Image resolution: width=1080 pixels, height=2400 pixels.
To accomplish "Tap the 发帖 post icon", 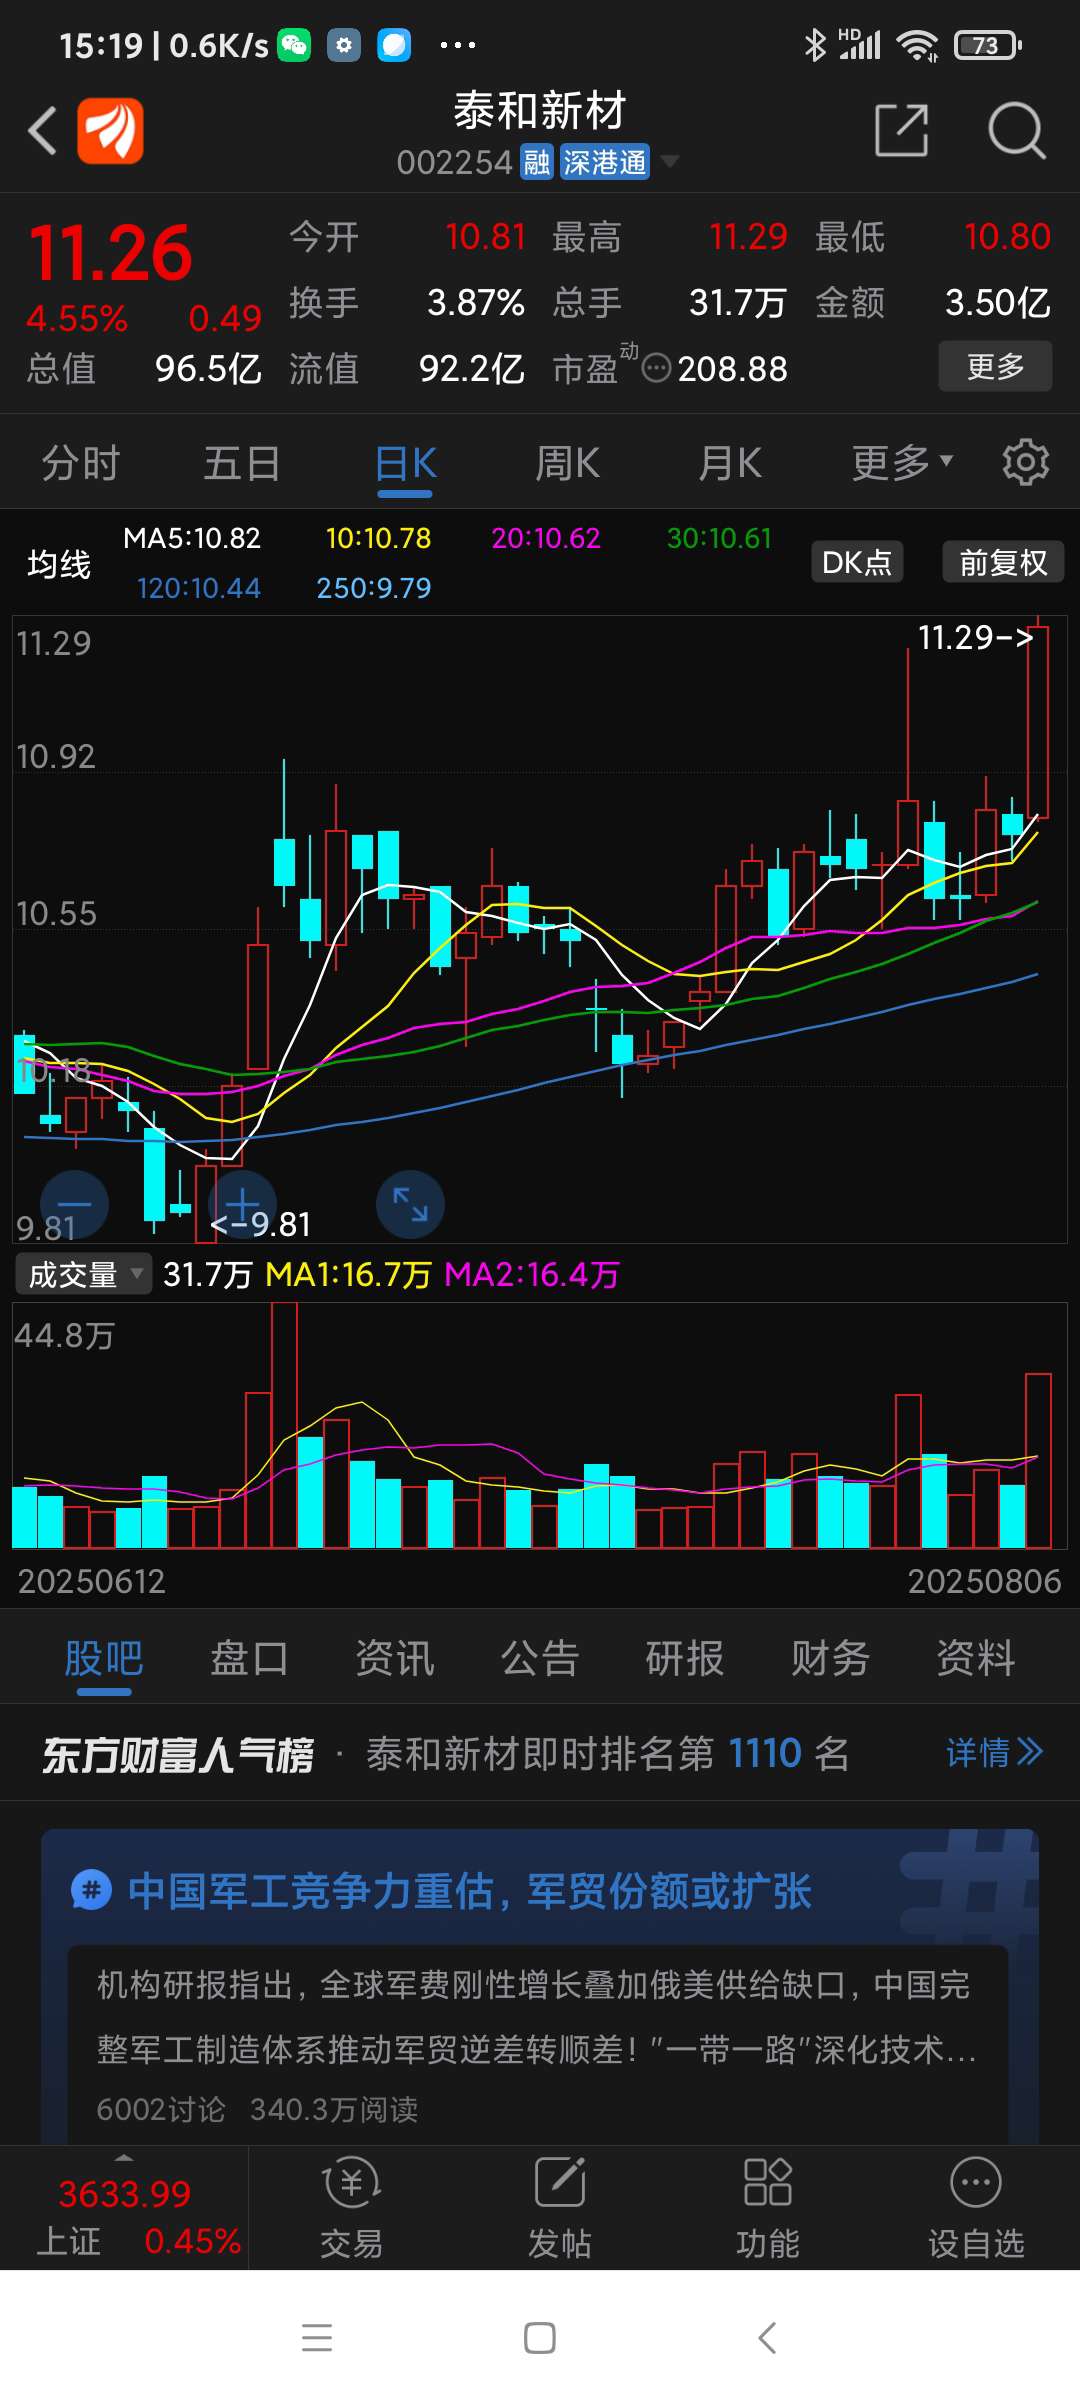I will tap(559, 2208).
